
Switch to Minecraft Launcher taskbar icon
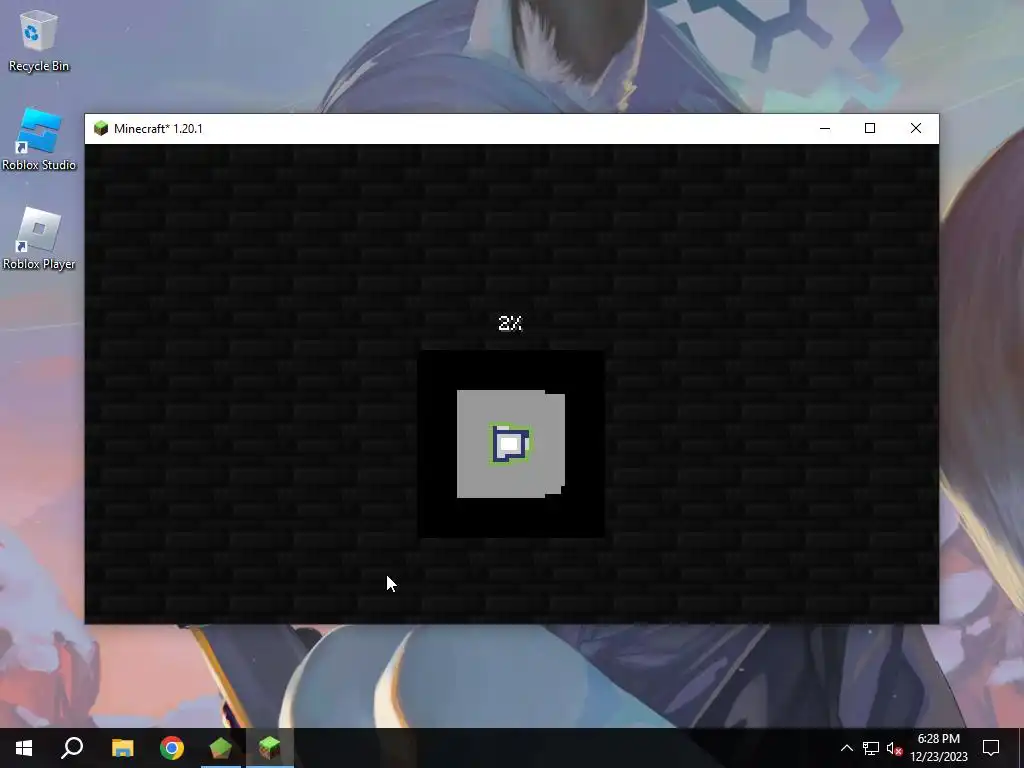click(221, 748)
